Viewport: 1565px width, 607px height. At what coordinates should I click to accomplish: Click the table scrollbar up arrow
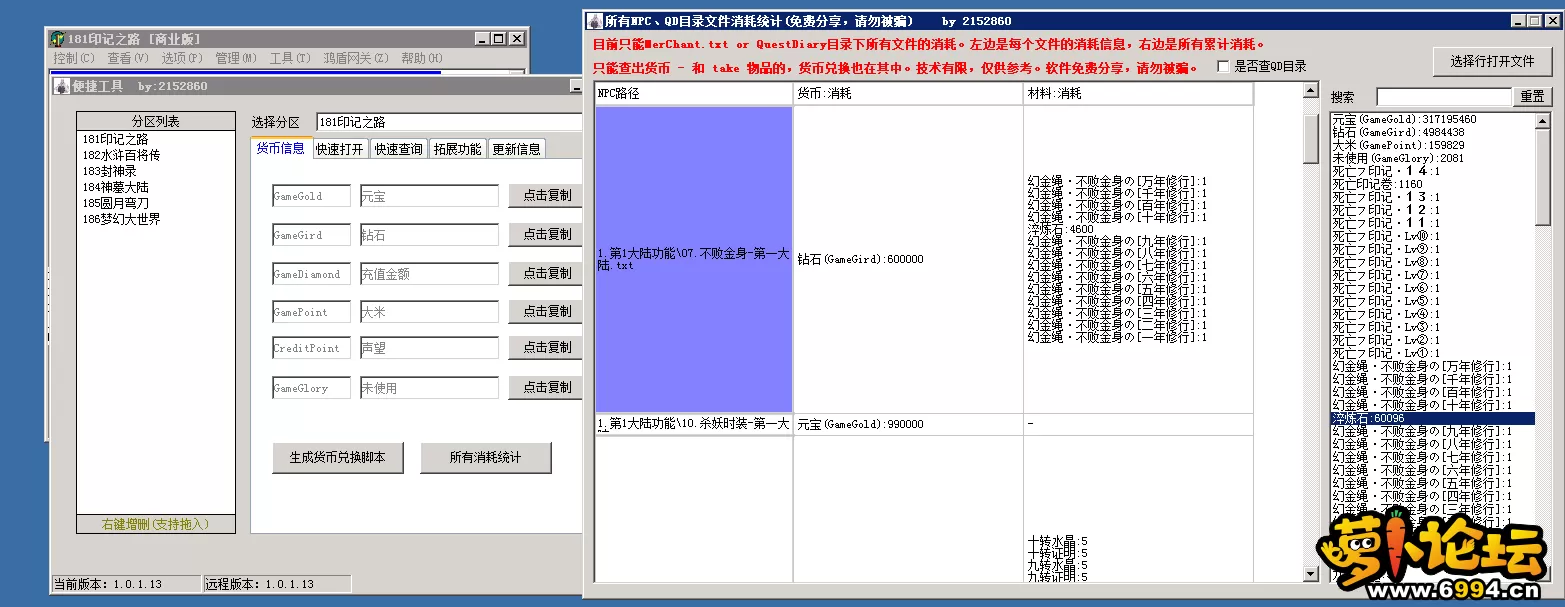1311,91
